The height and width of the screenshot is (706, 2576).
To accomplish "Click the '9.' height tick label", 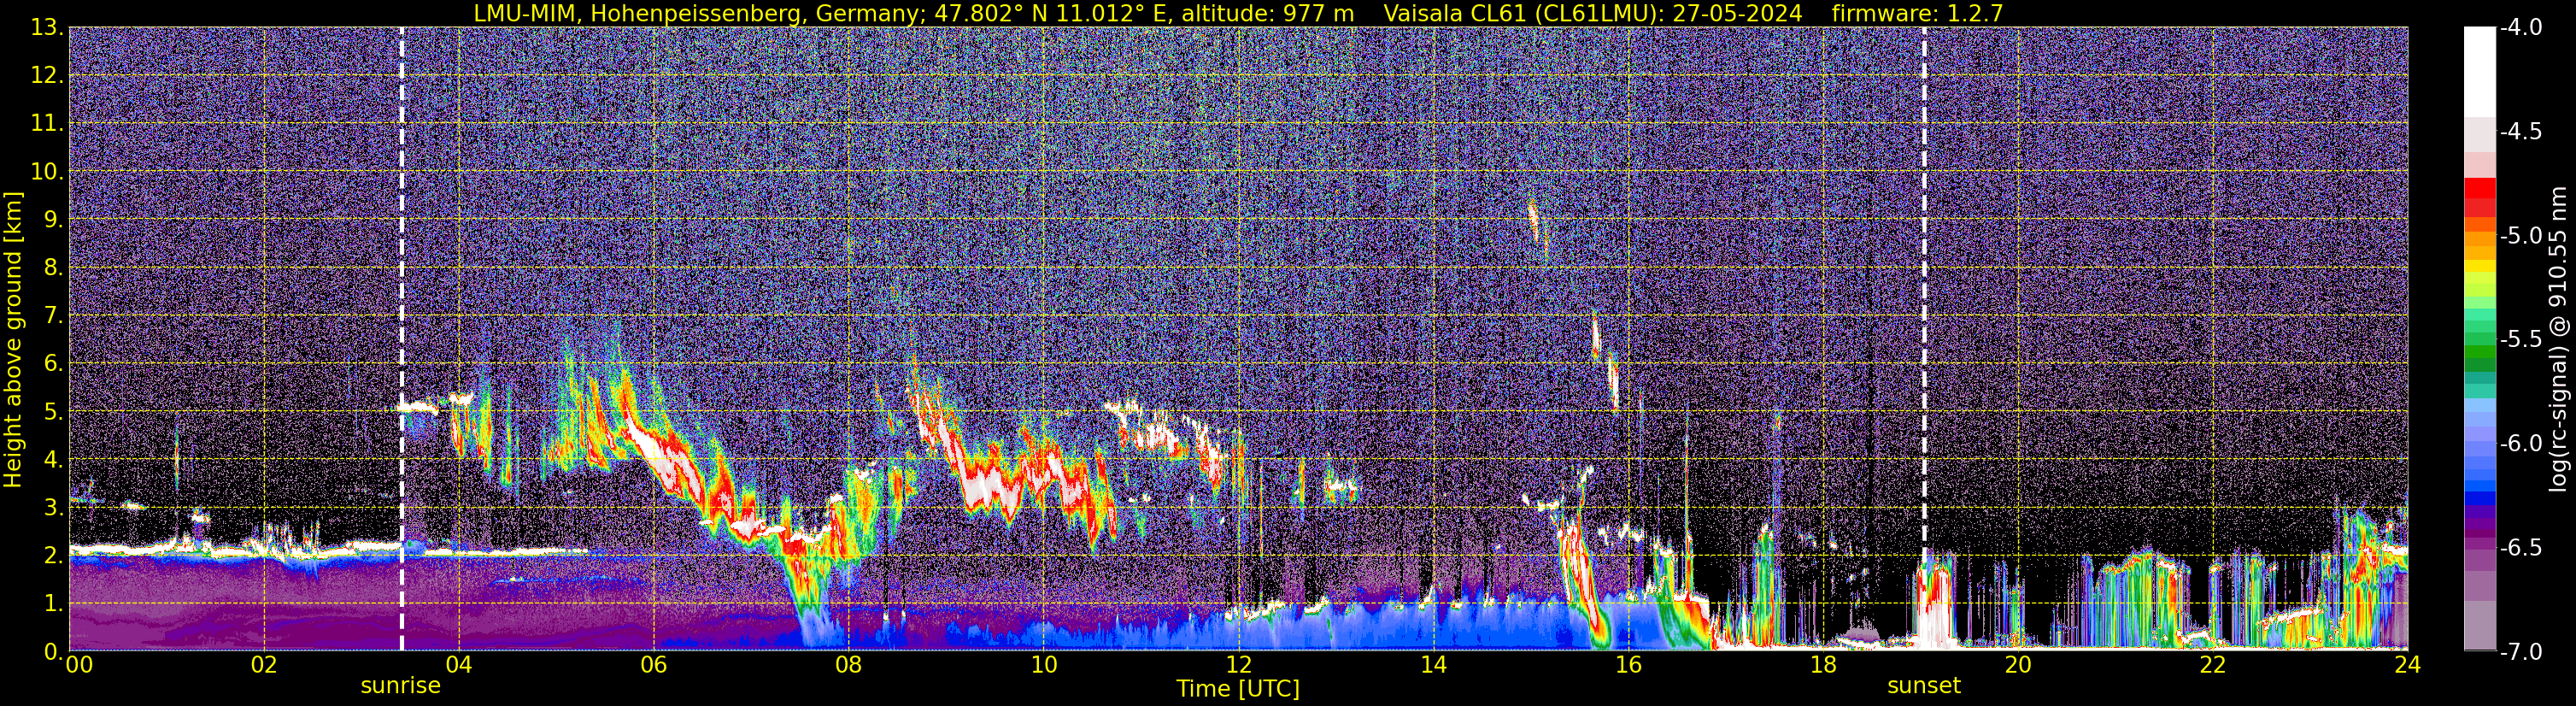I will [53, 220].
